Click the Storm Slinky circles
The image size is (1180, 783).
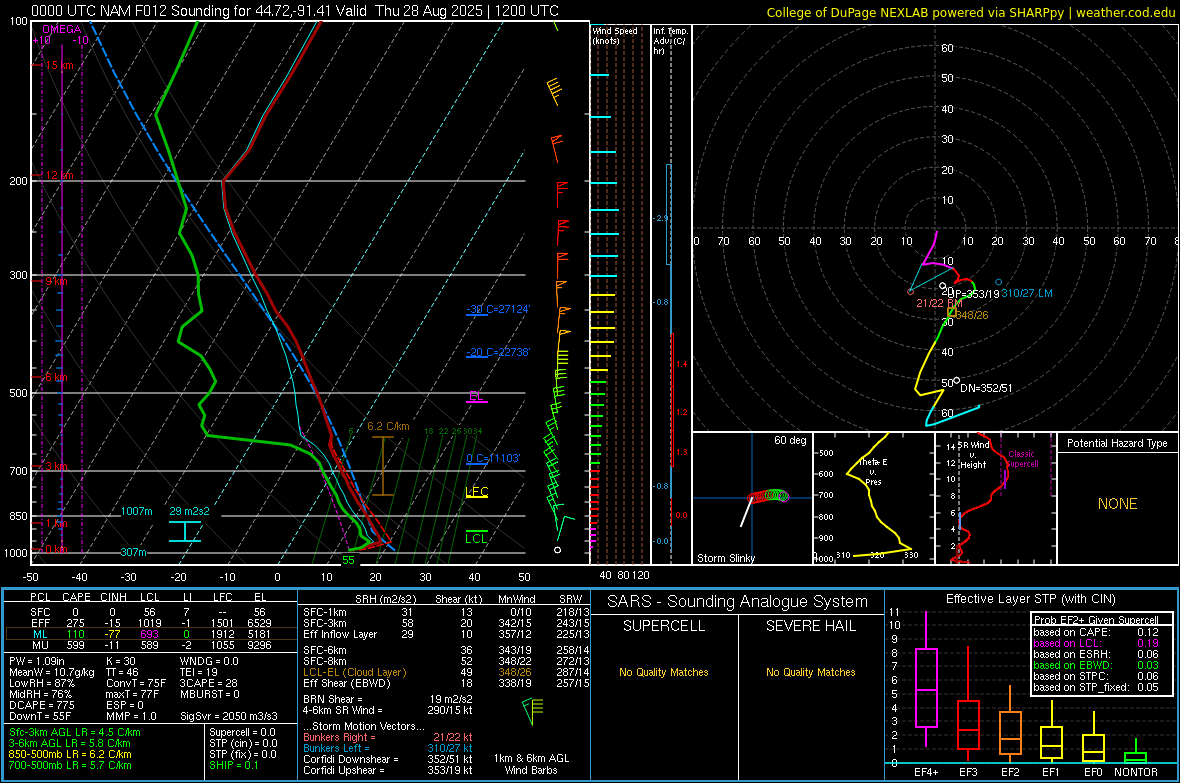point(768,496)
